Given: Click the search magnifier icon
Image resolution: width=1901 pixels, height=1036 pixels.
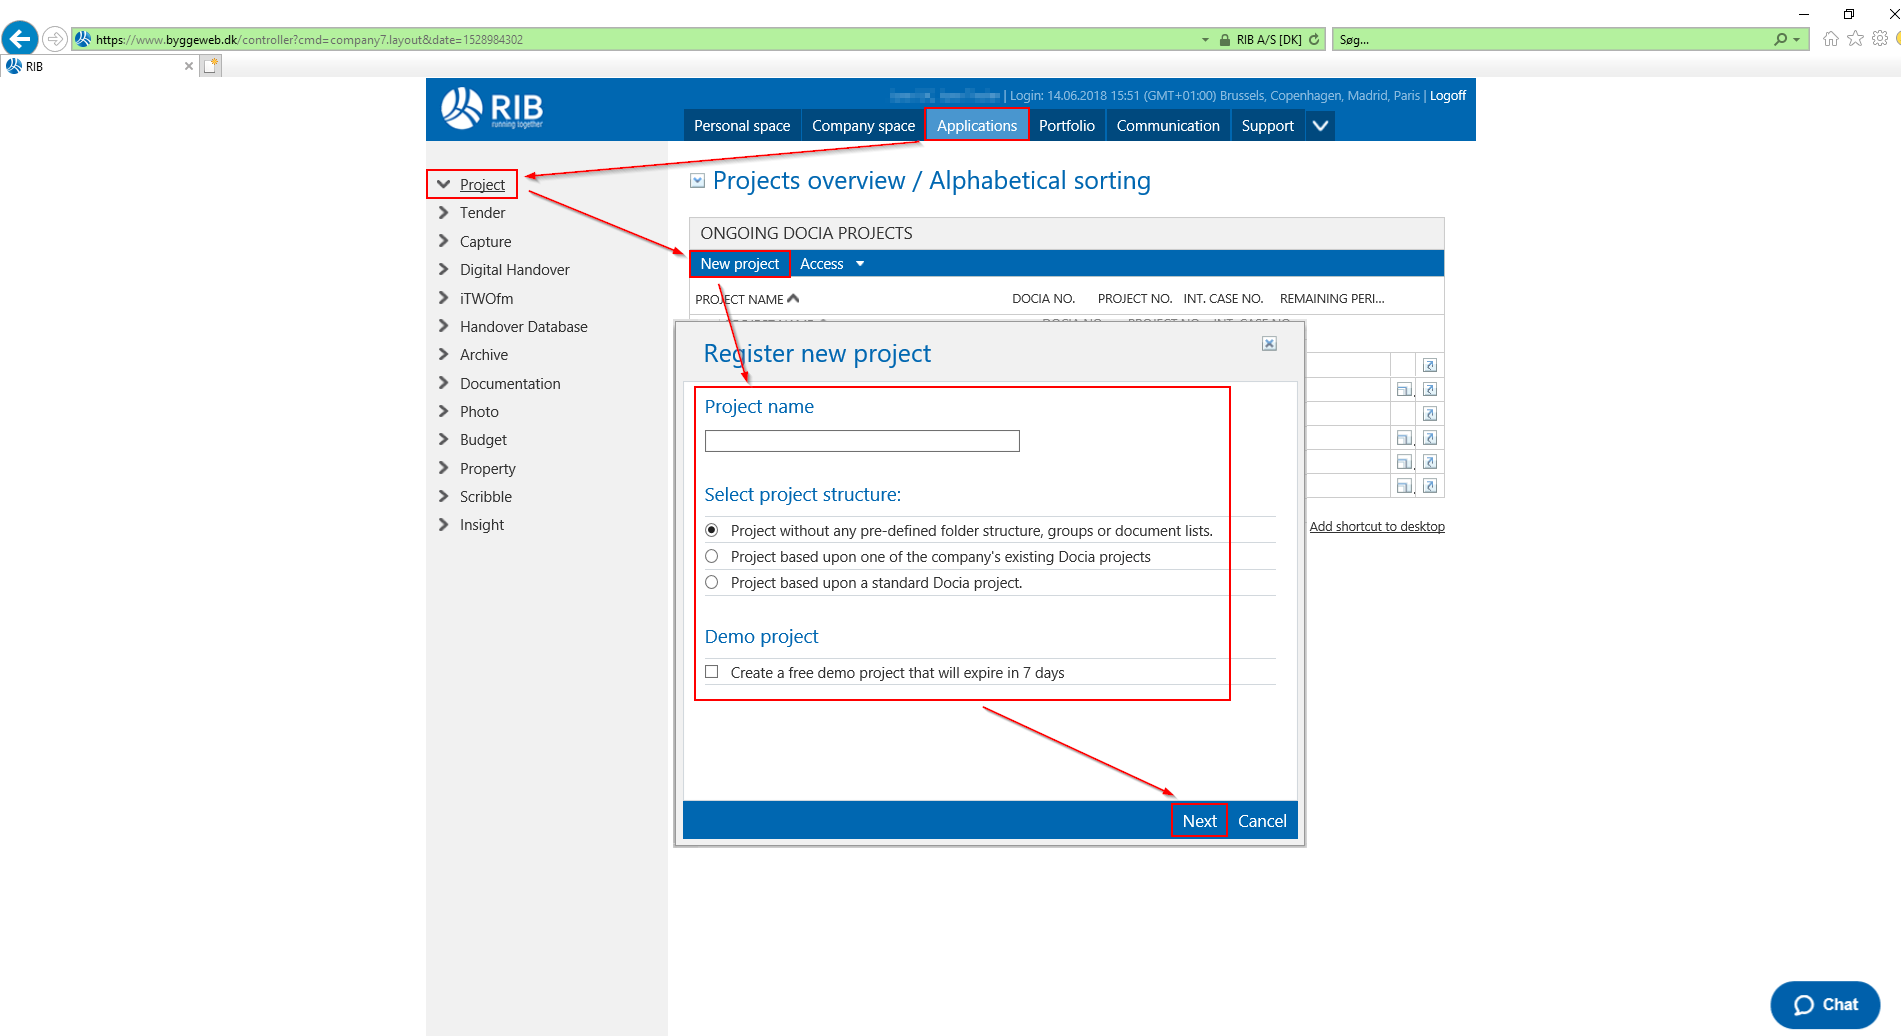Looking at the screenshot, I should [x=1780, y=40].
